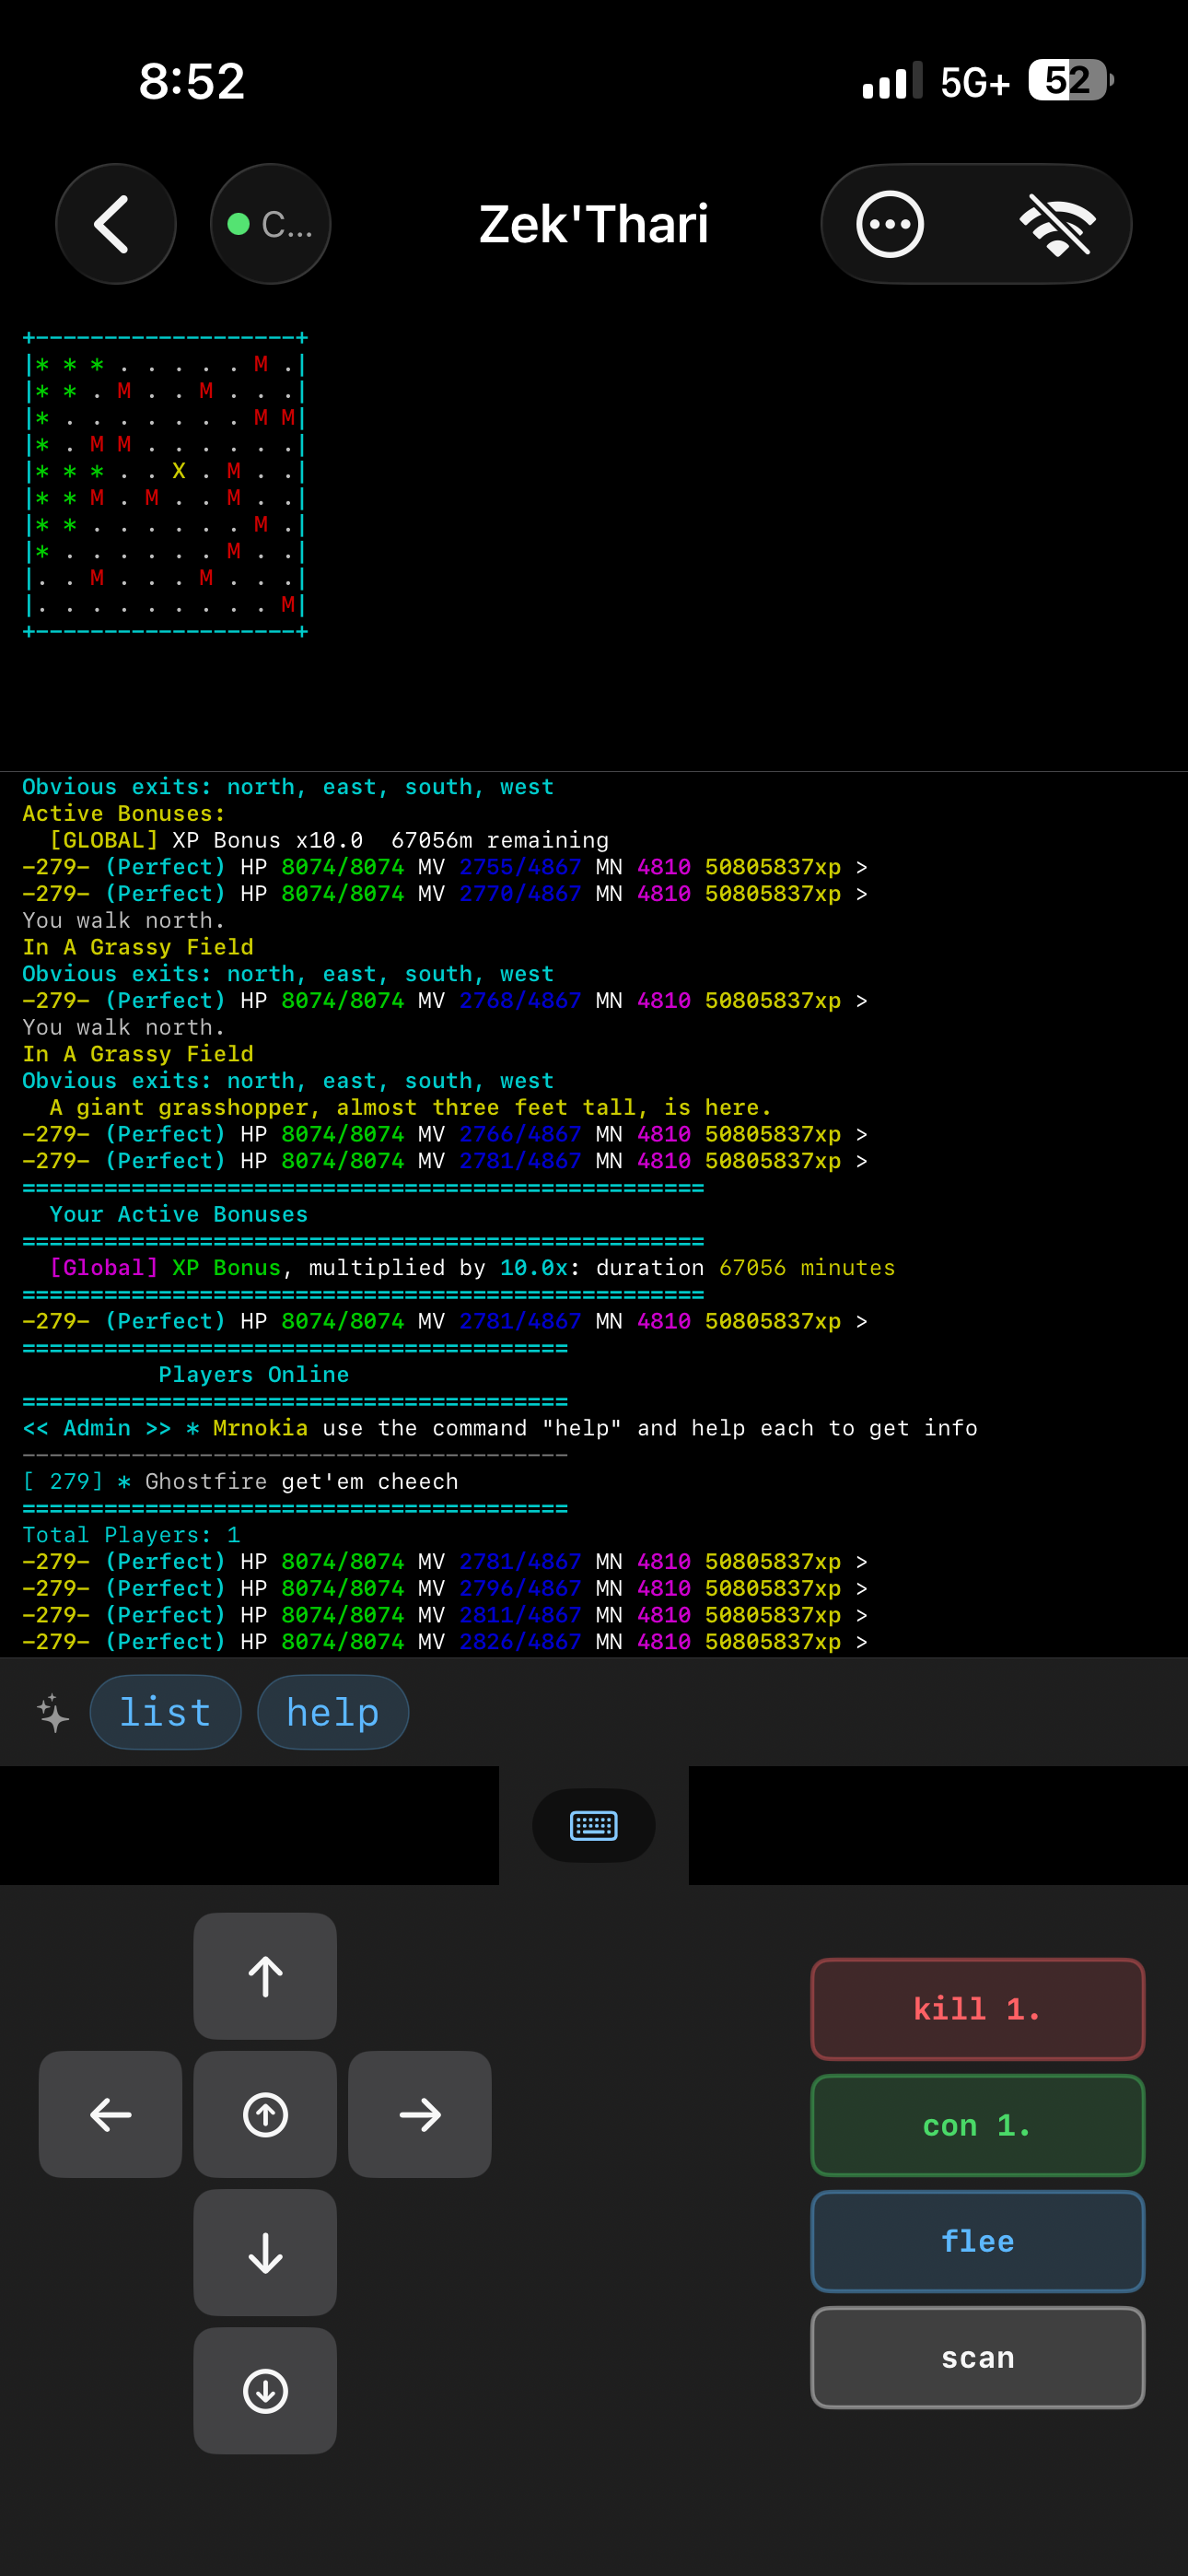
Task: Select the 'help' command suggestion
Action: click(332, 1712)
